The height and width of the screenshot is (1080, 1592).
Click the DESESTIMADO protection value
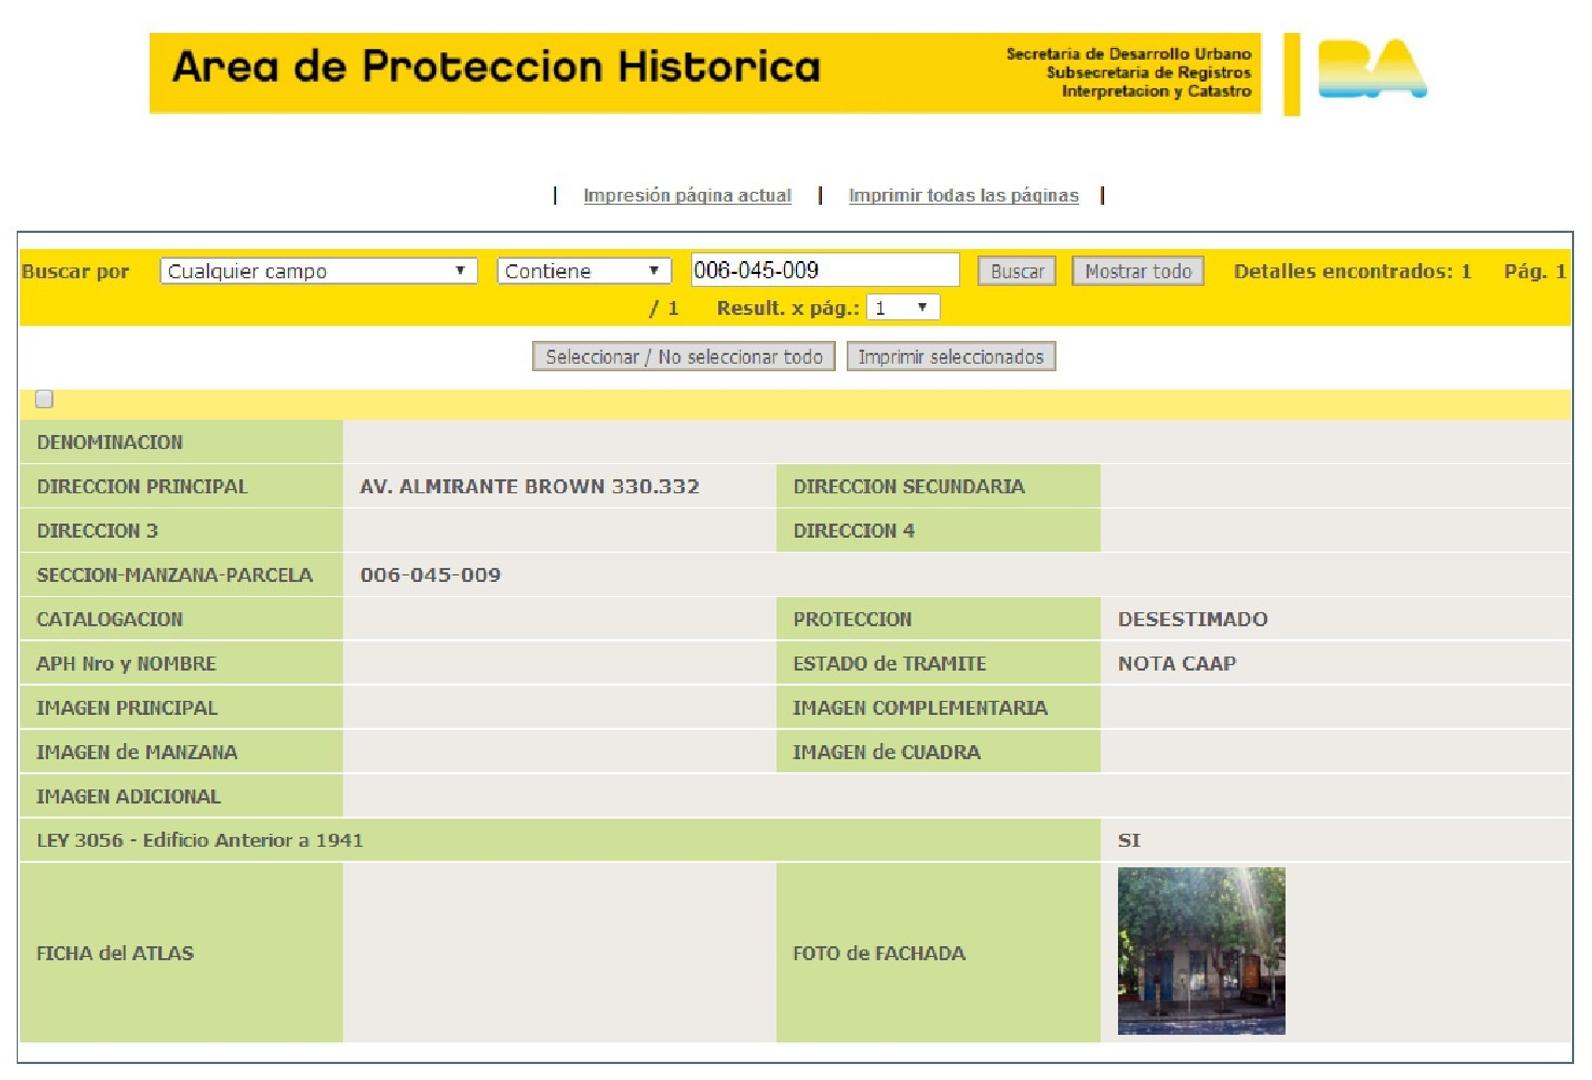1192,620
